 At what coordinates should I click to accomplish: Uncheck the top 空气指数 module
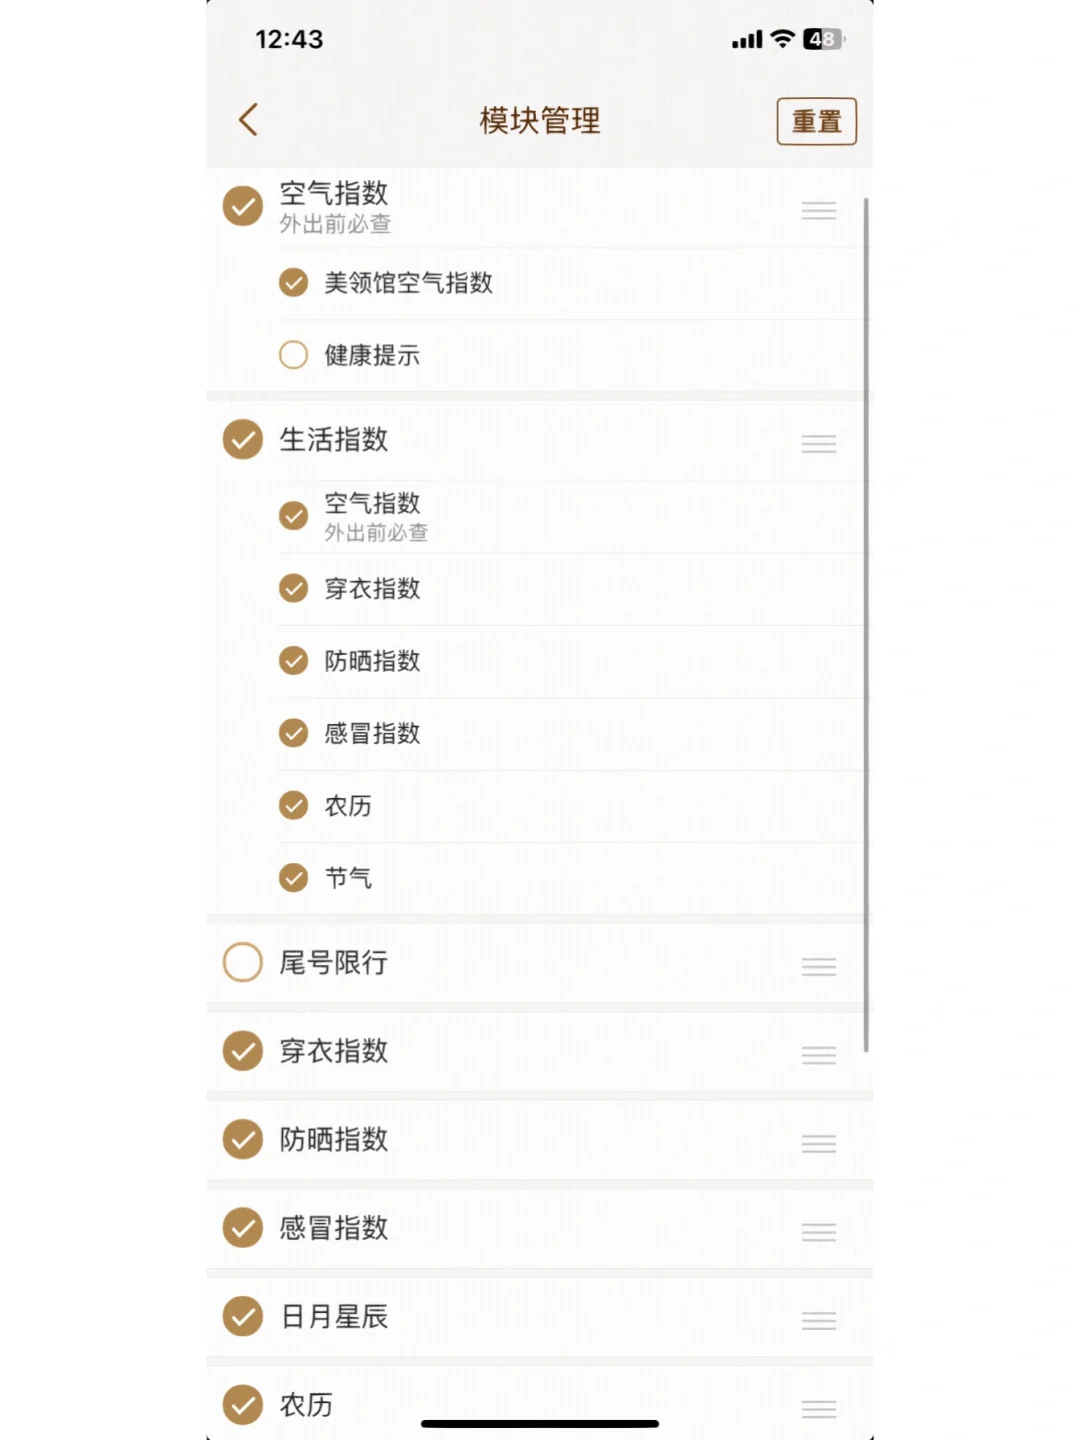click(243, 206)
